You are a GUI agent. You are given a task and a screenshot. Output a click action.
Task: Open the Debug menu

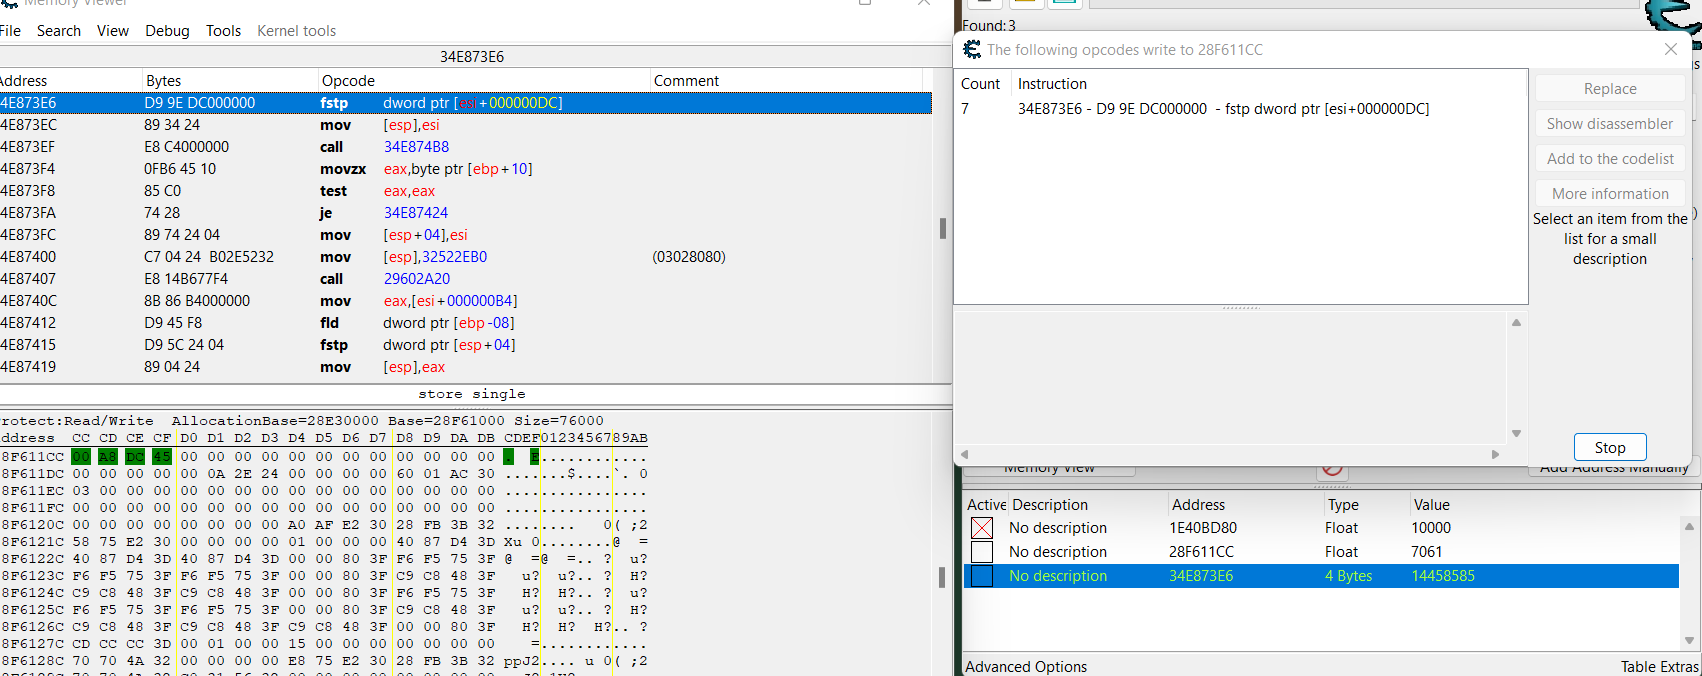point(167,31)
